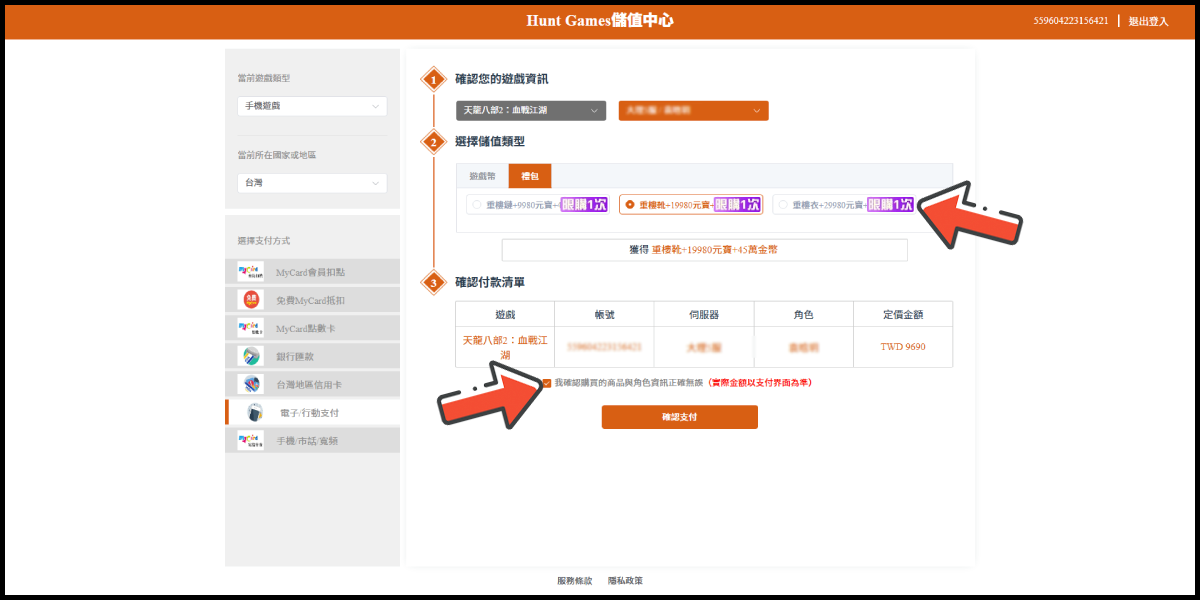Switch to the 遊戲幣 tab
This screenshot has height=600, width=1200.
click(x=482, y=176)
